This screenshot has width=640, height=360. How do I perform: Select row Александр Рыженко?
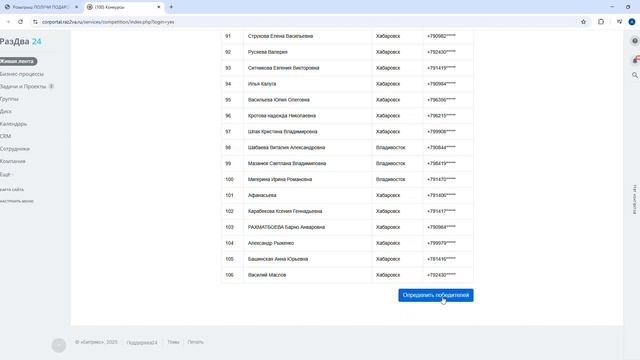pos(347,243)
